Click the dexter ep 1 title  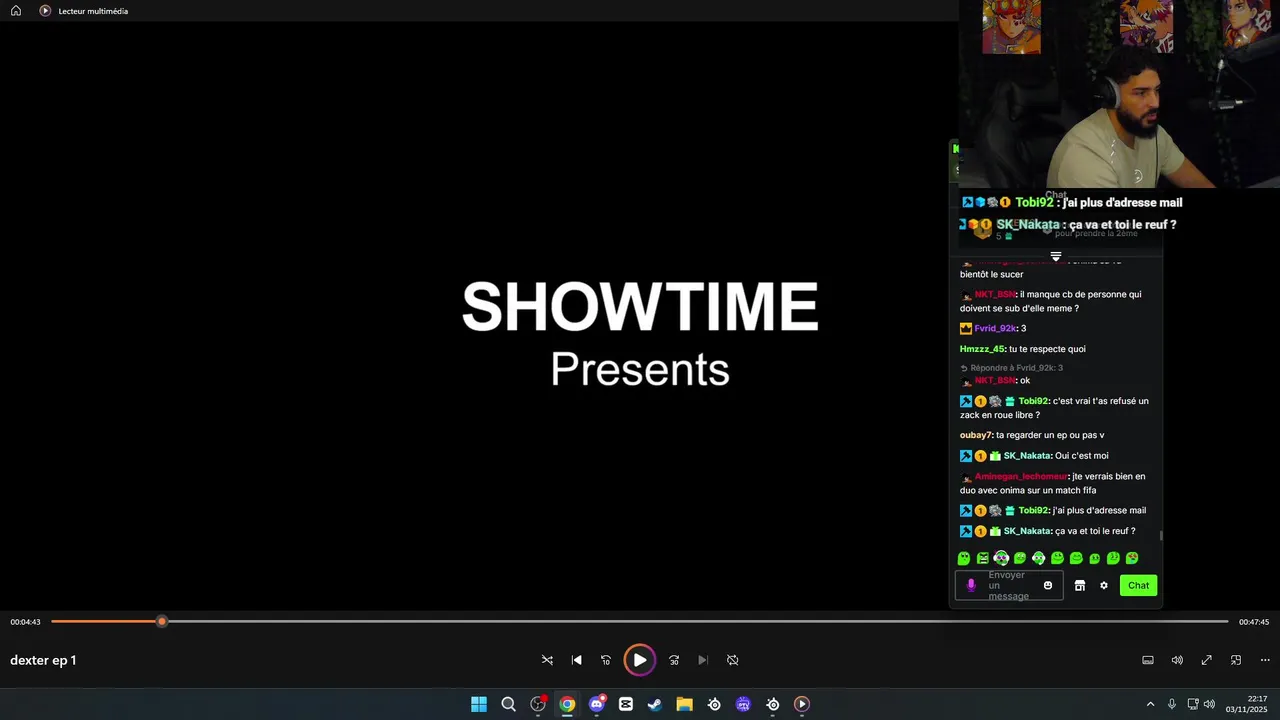pyautogui.click(x=43, y=660)
